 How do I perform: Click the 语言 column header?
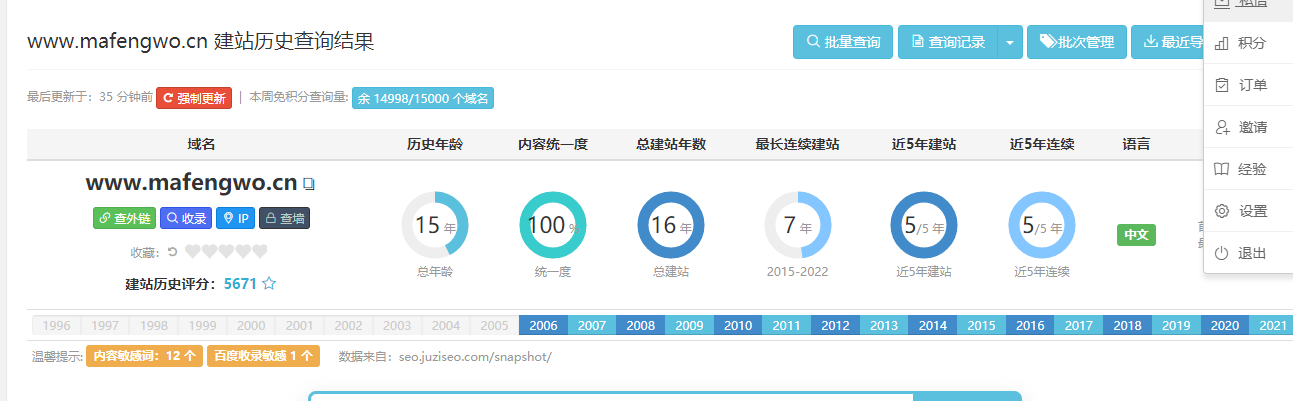click(1136, 144)
